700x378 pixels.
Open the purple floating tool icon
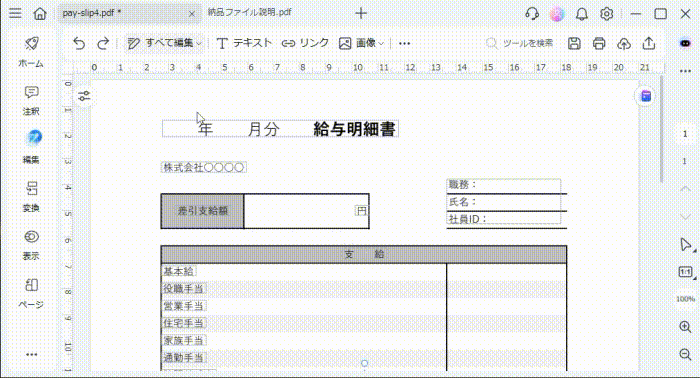tap(646, 96)
